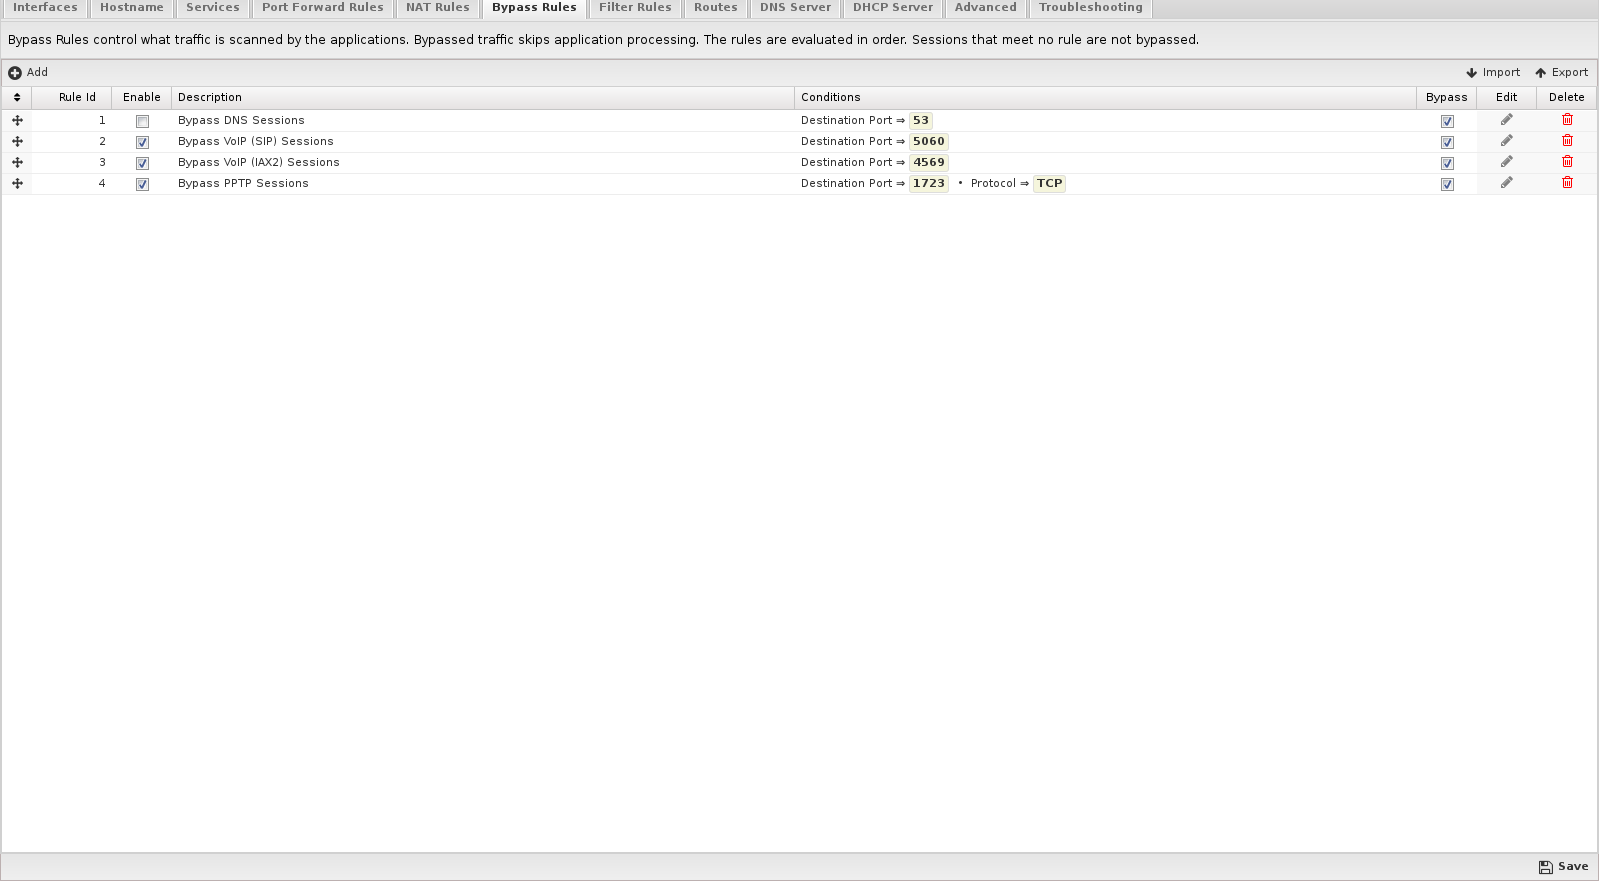
Task: Click the sort arrows column header icon
Action: click(17, 97)
